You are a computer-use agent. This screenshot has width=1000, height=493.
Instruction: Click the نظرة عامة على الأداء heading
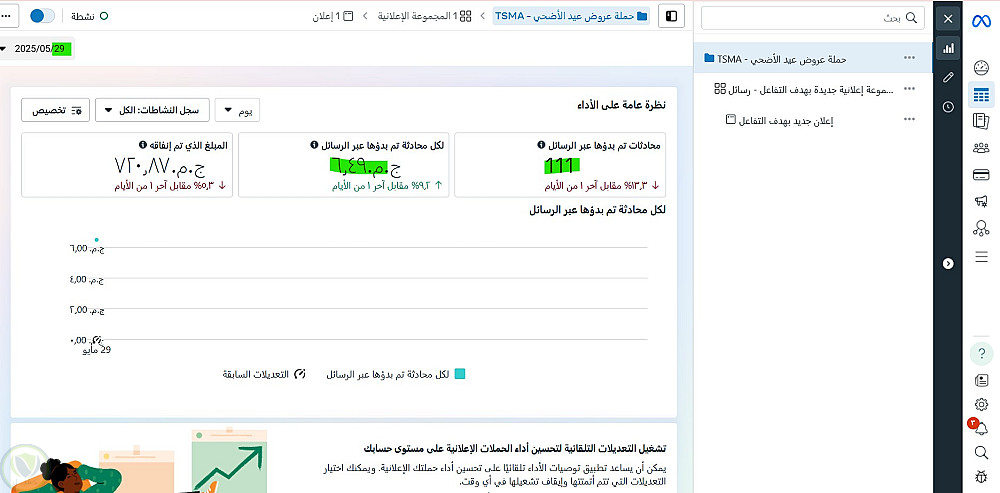coord(621,105)
